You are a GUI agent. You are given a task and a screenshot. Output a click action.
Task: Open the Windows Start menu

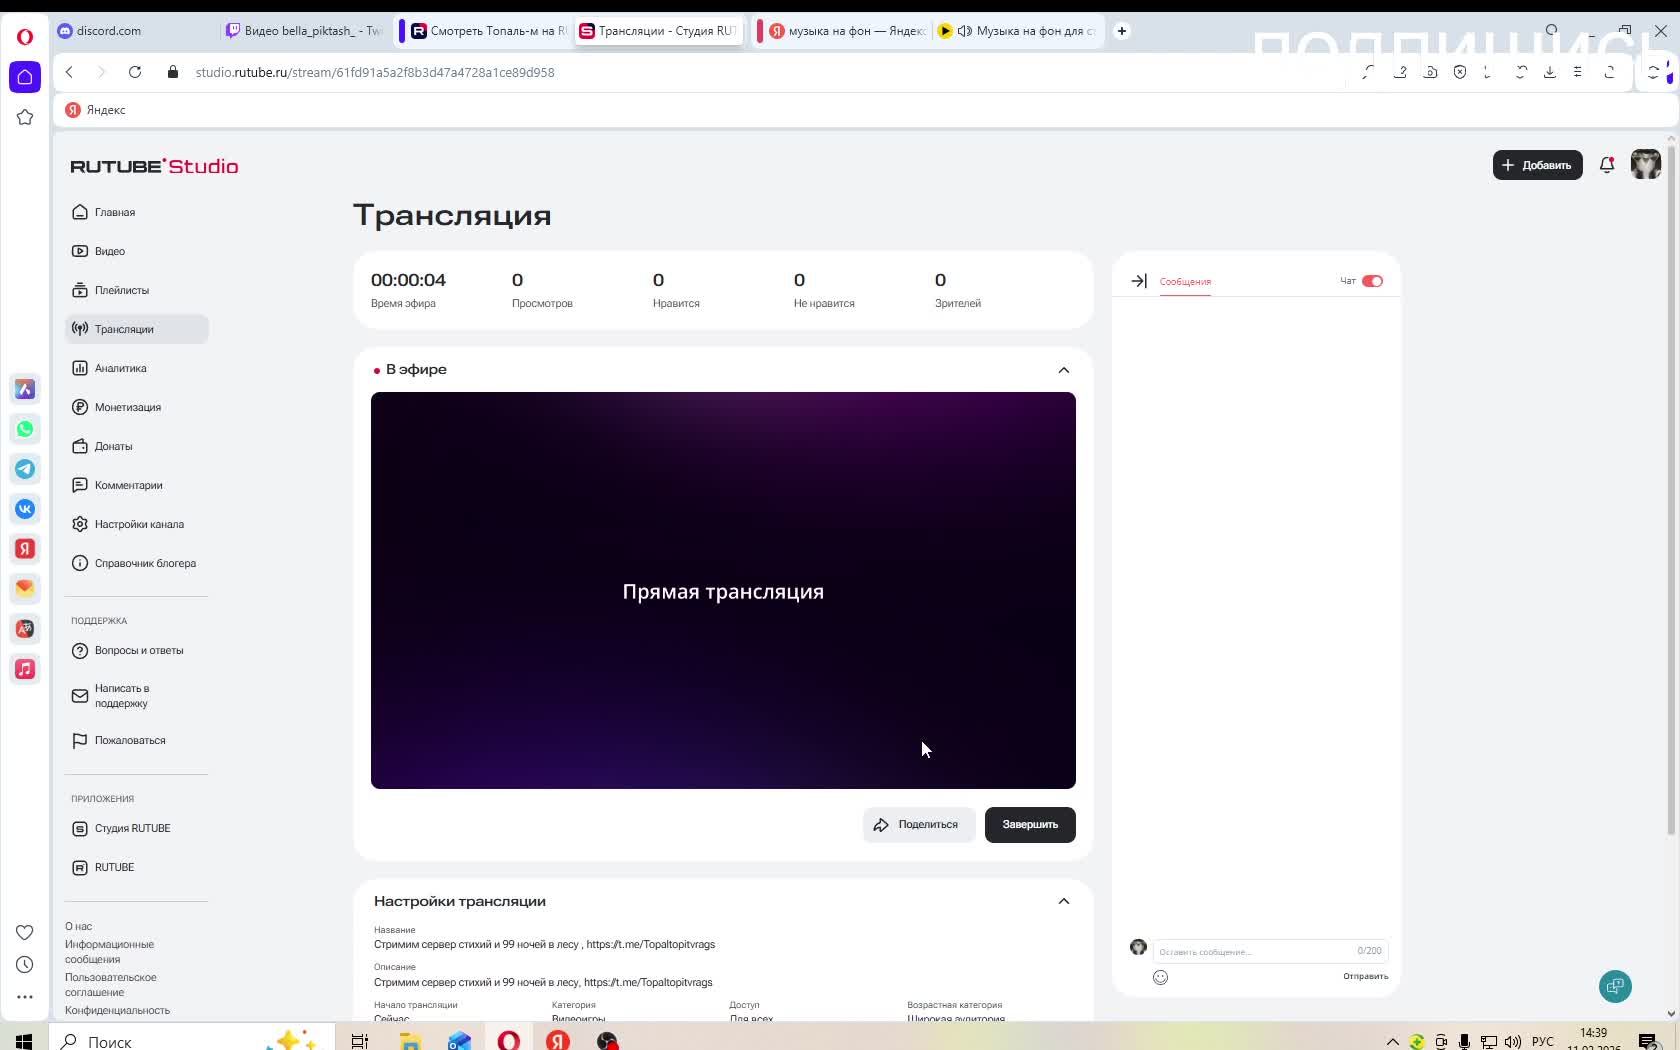click(24, 1041)
